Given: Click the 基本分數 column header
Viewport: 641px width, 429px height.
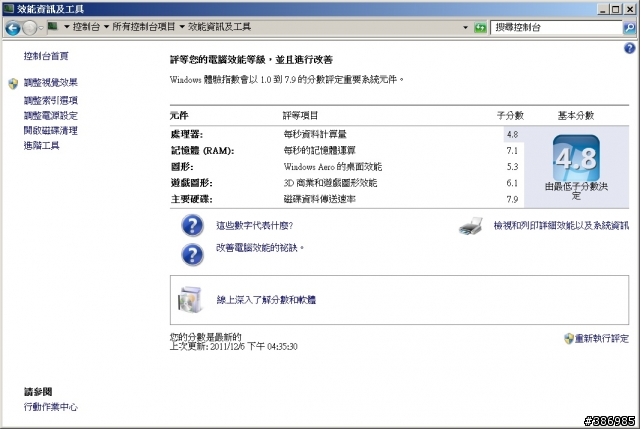Looking at the screenshot, I should click(x=576, y=116).
